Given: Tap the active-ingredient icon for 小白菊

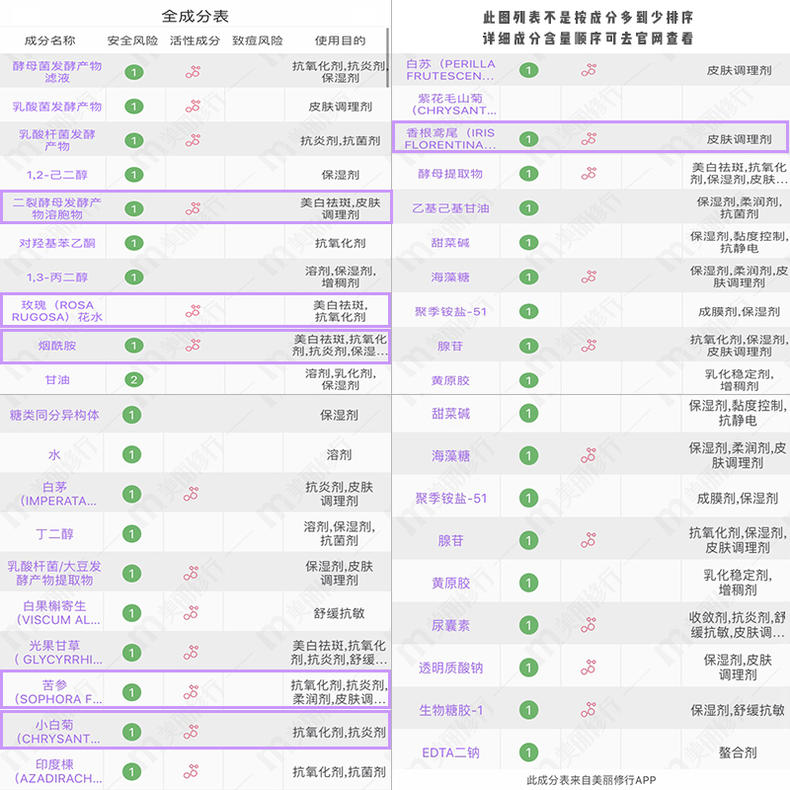Looking at the screenshot, I should click(191, 732).
